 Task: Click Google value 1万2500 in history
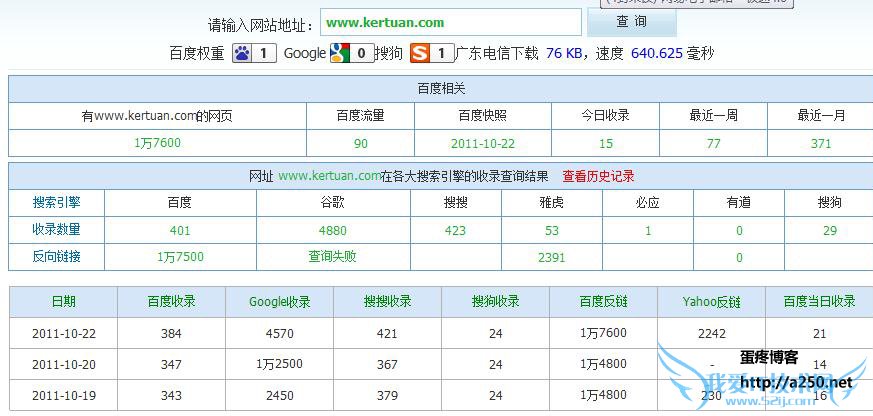pos(279,364)
